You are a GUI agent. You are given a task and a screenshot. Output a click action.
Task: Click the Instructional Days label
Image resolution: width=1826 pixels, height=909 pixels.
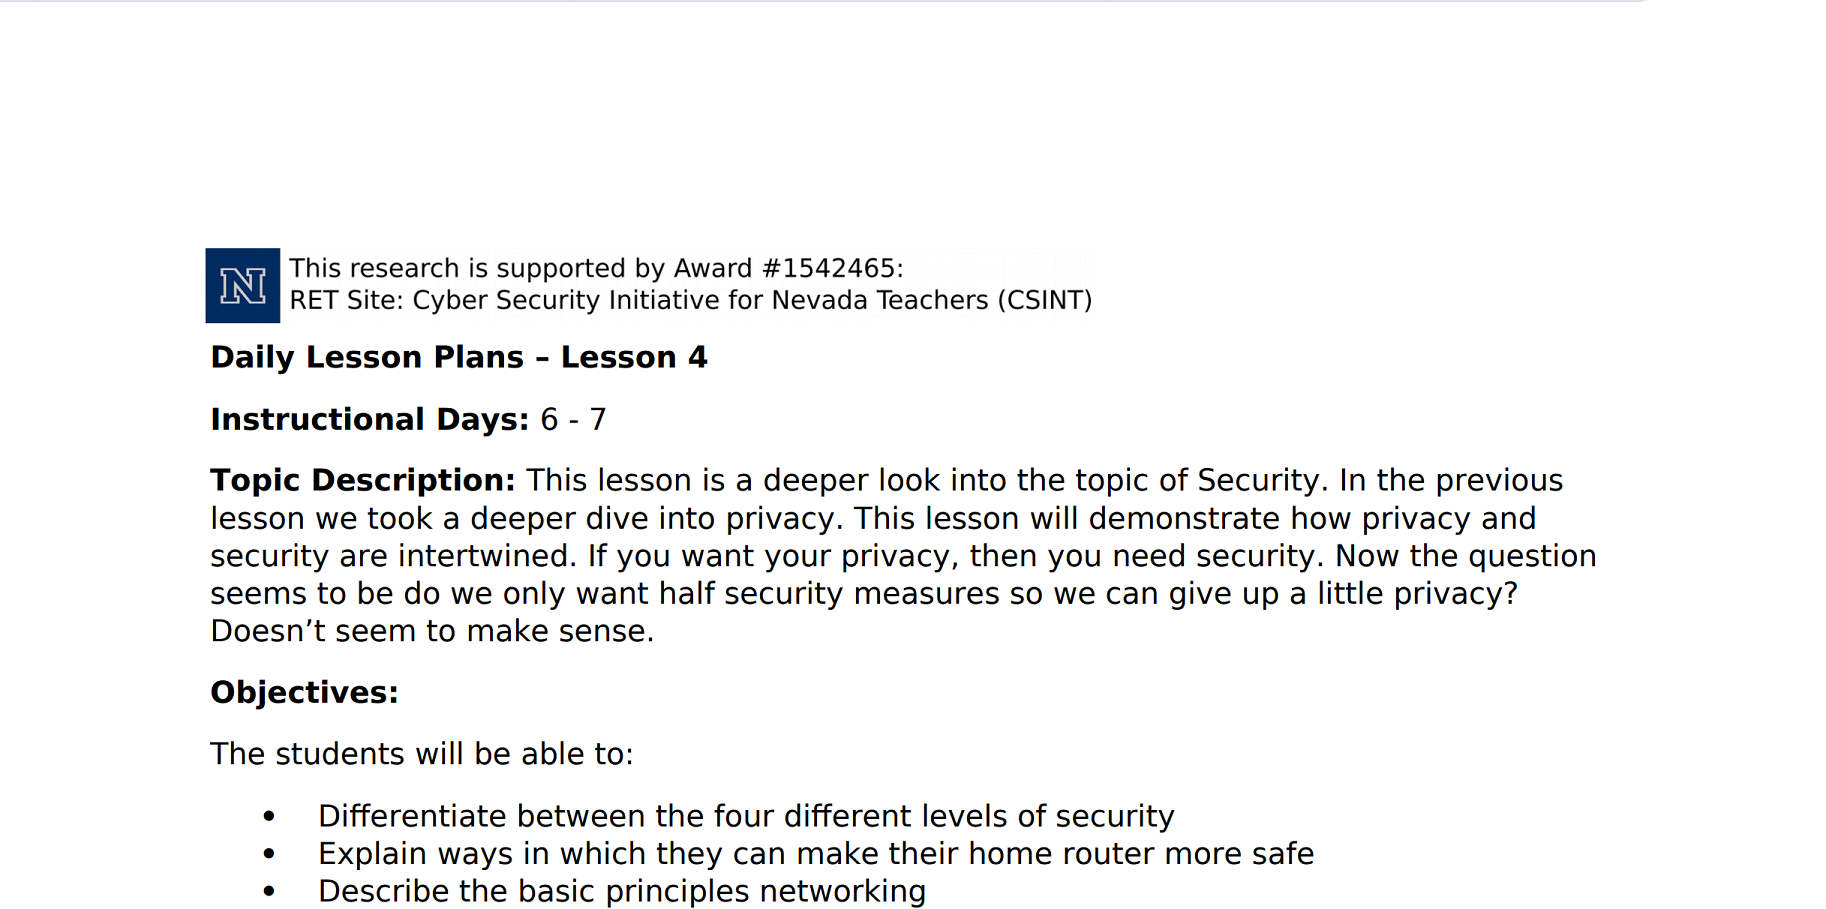tap(369, 419)
